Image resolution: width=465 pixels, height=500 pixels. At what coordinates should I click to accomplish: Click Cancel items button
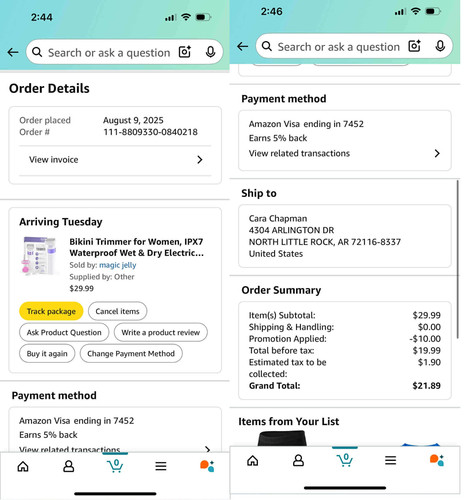[x=117, y=311]
